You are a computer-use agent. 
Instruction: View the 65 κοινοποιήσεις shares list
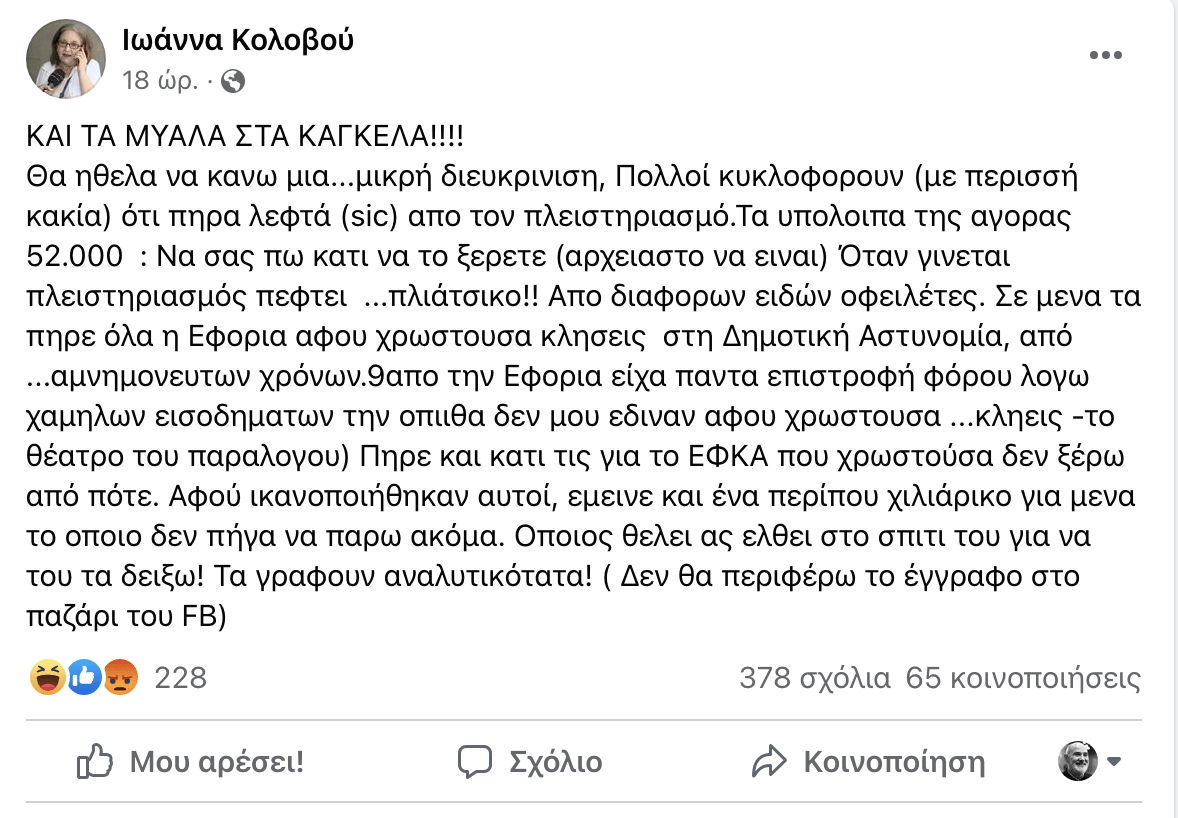pyautogui.click(x=1023, y=678)
